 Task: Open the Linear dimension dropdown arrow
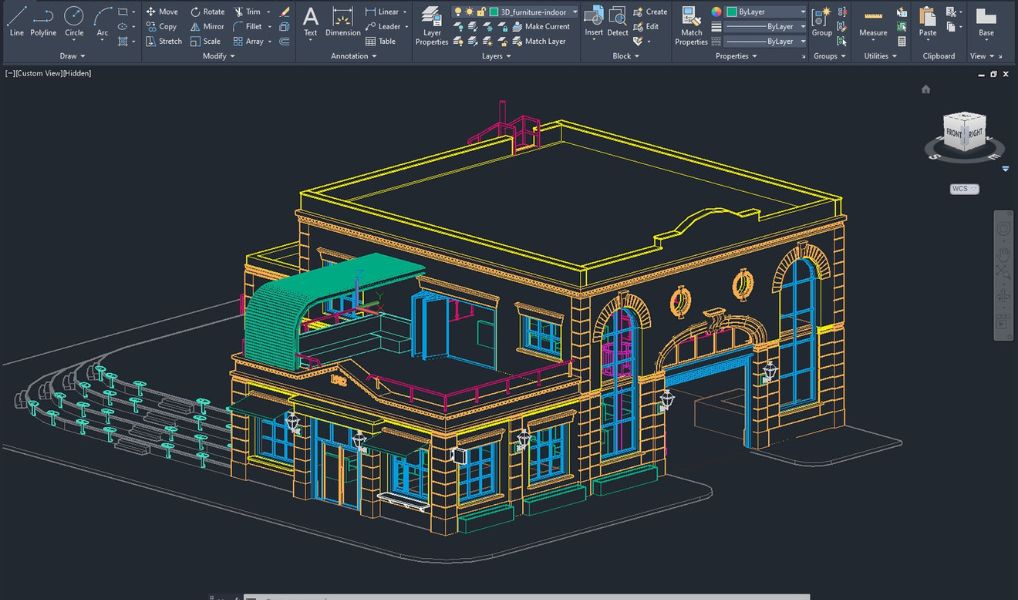(x=405, y=12)
